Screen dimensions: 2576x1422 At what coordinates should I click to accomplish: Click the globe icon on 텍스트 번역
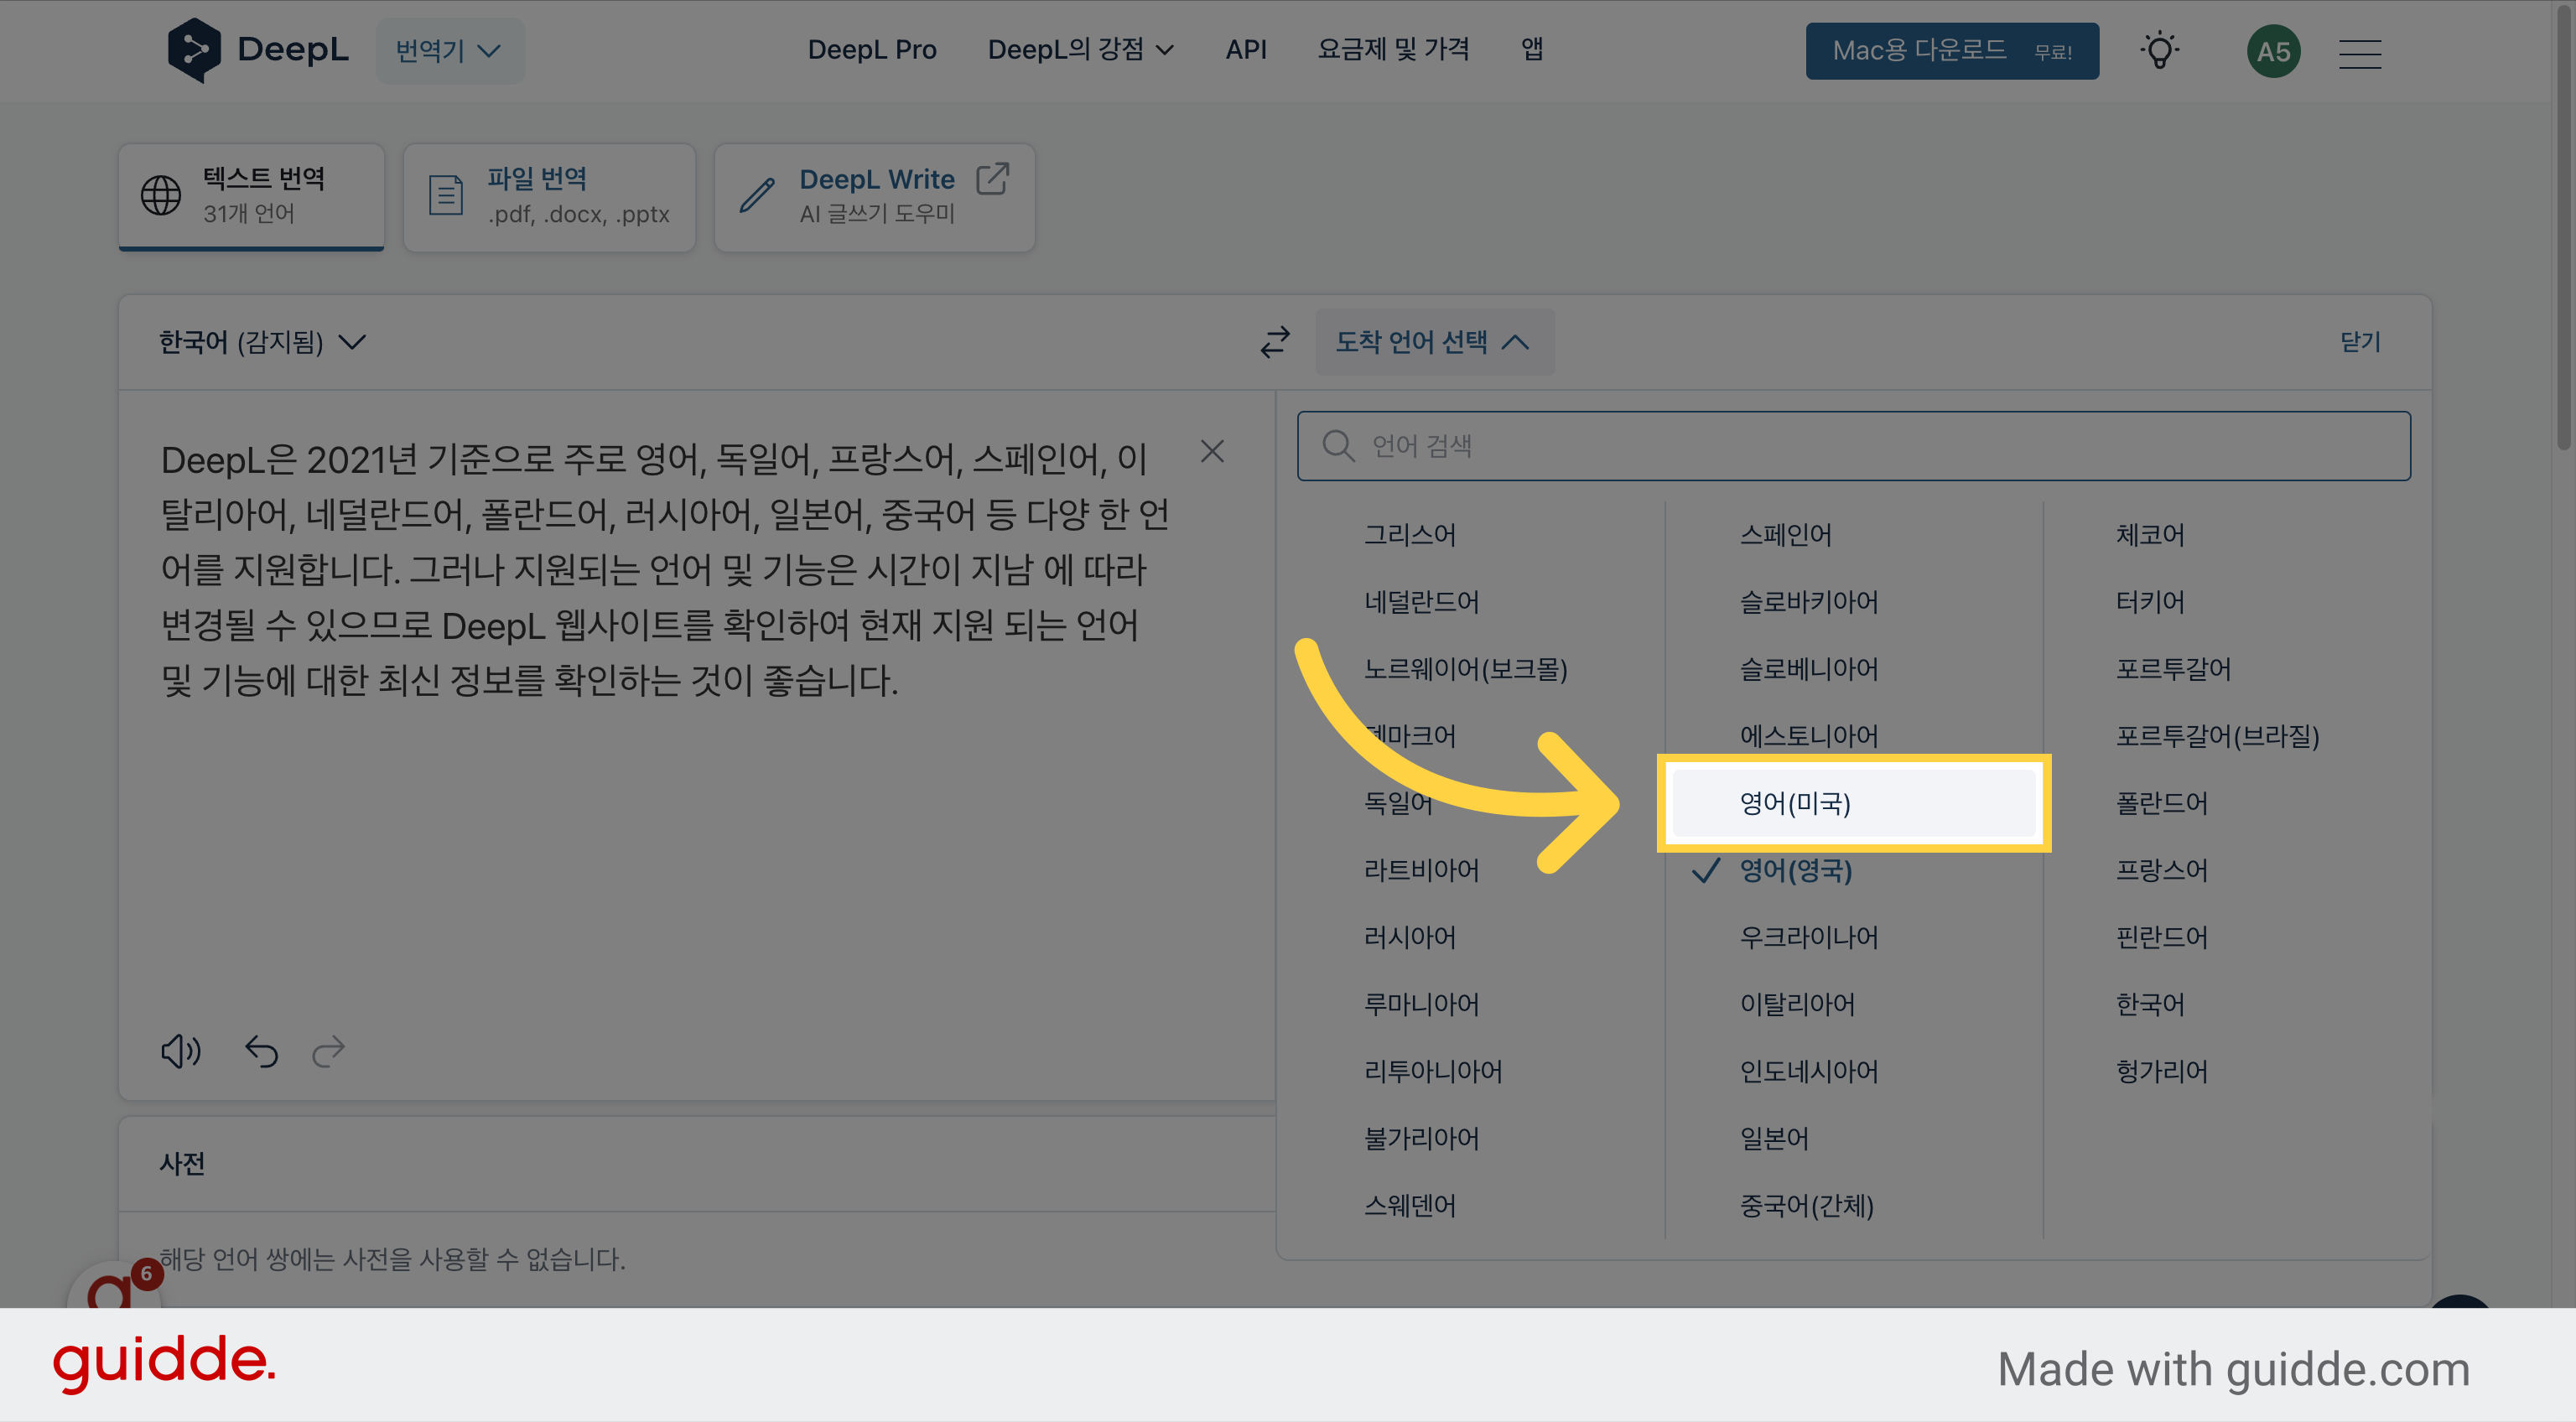(x=161, y=195)
